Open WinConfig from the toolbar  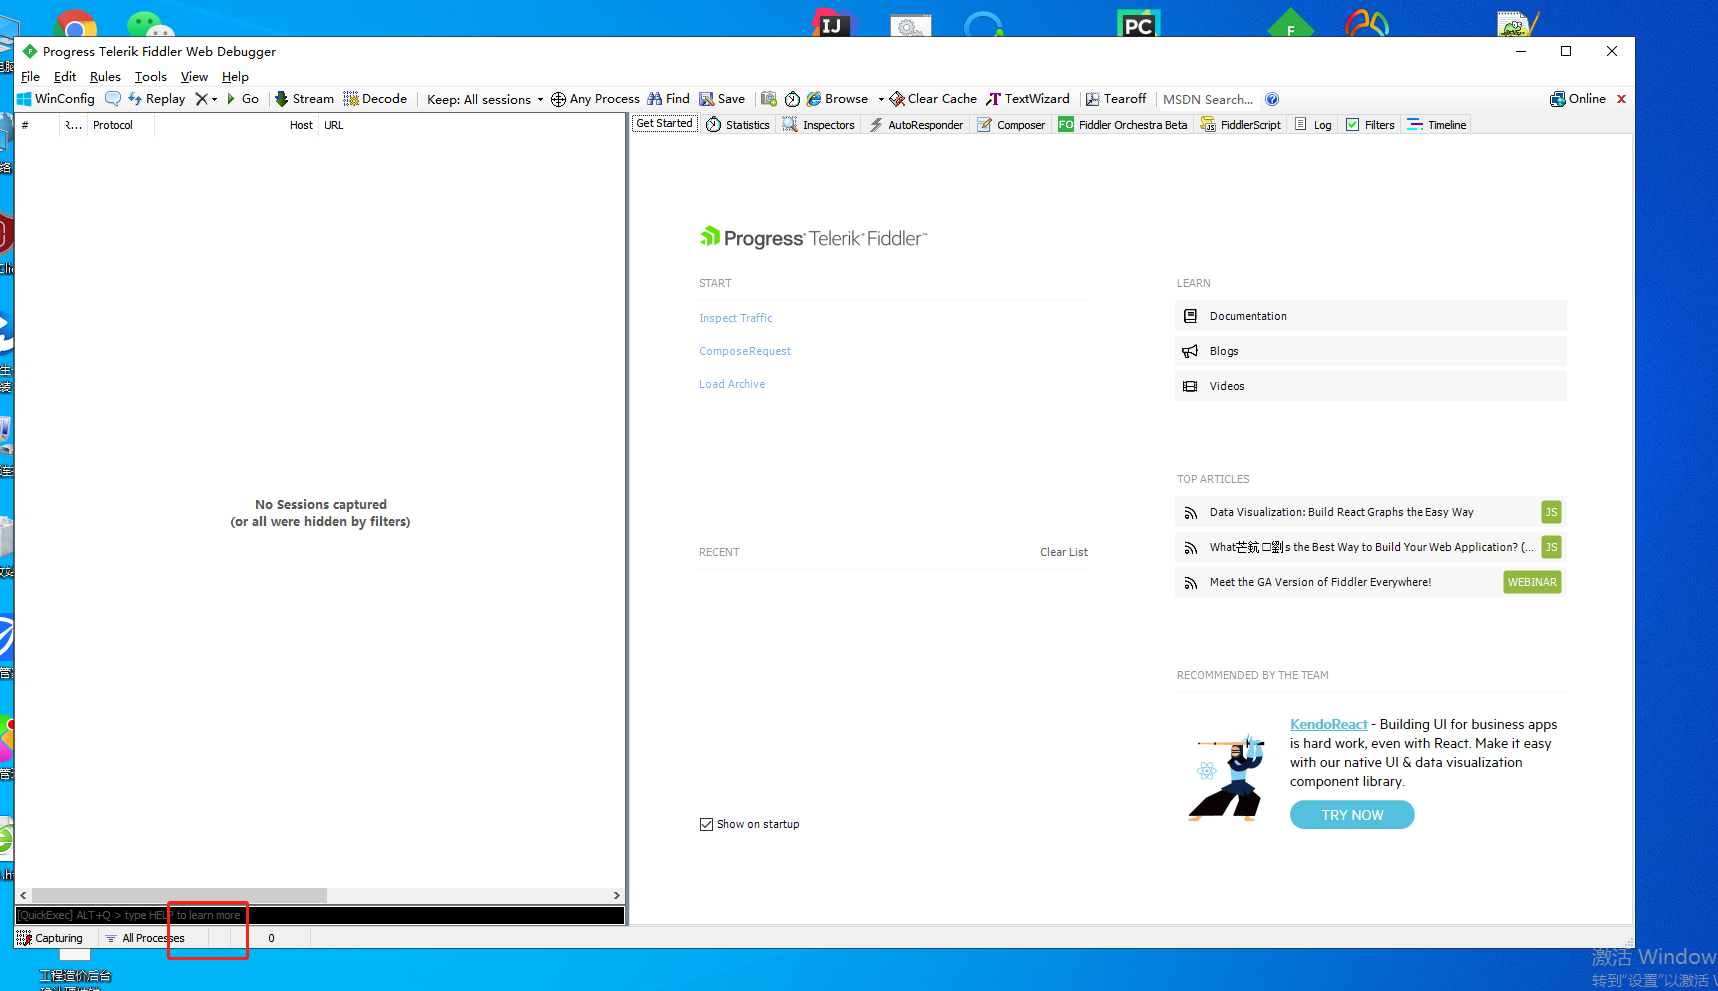(56, 99)
